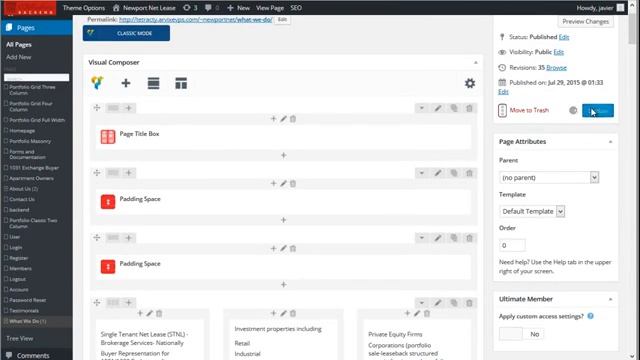Click the pages search field in sidebar
Image resolution: width=640 pixels, height=360 pixels.
(37, 78)
